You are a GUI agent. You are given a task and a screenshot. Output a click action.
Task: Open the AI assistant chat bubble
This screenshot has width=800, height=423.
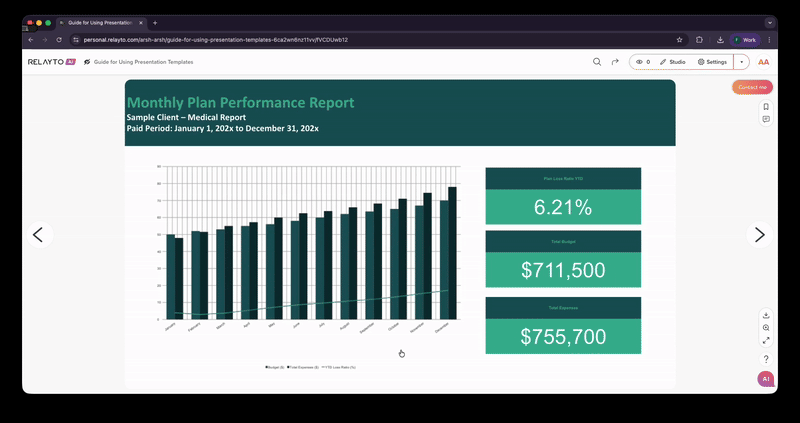click(765, 379)
